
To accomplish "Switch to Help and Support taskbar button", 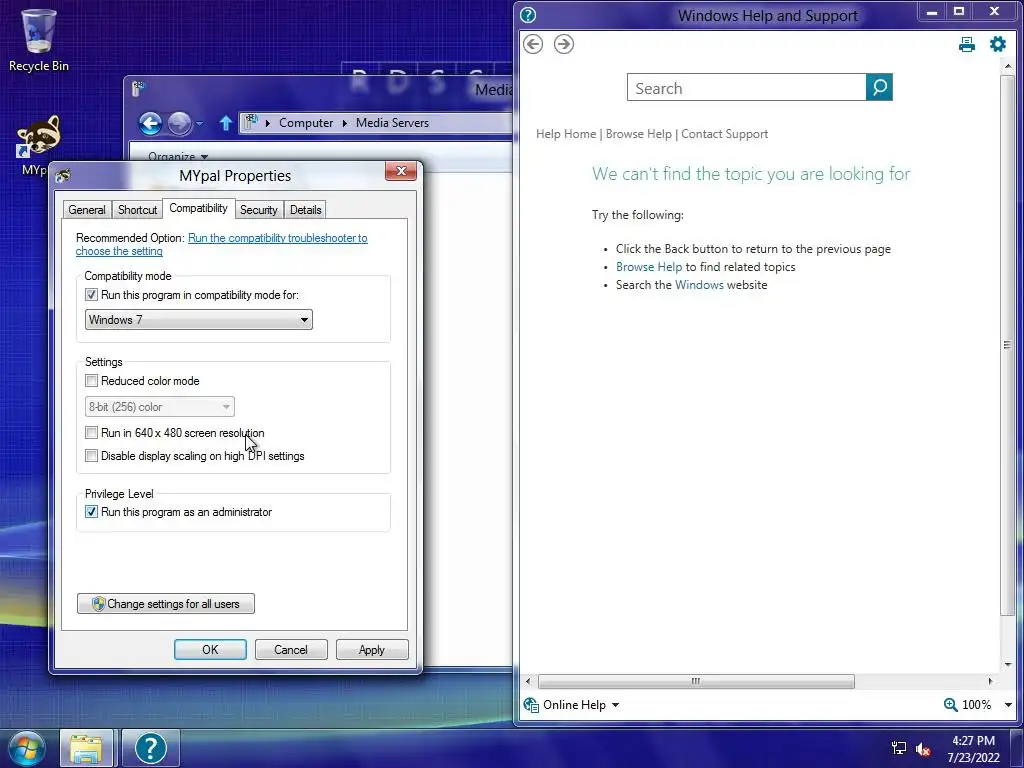I will [x=151, y=748].
